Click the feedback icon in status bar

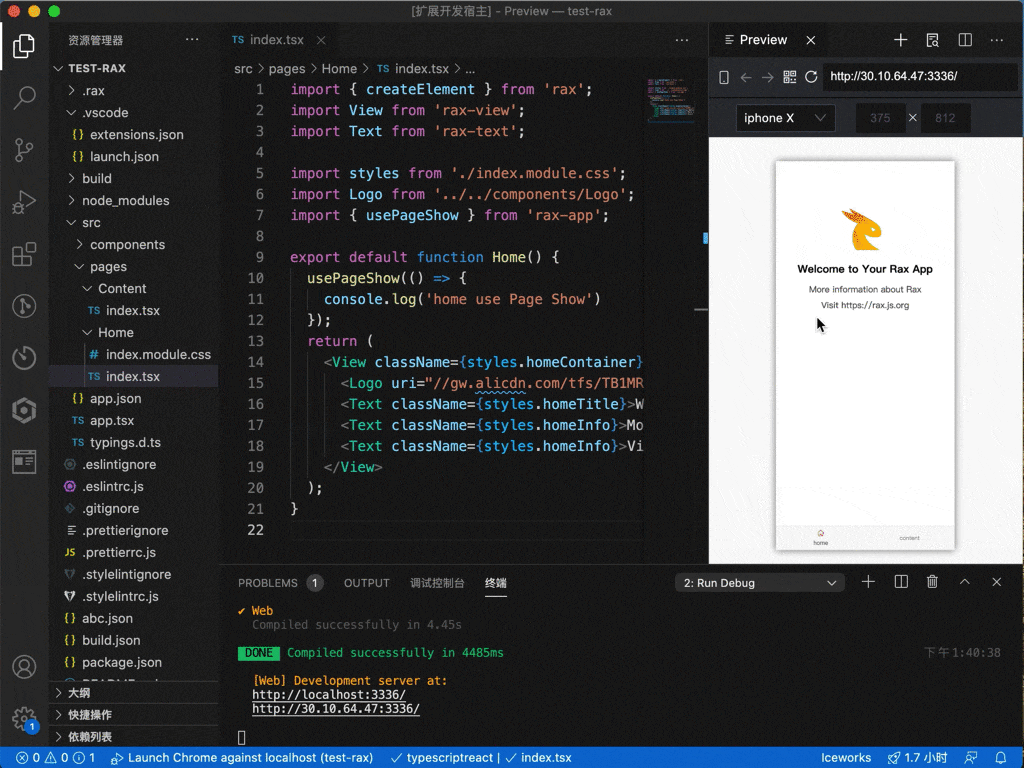pyautogui.click(x=971, y=758)
